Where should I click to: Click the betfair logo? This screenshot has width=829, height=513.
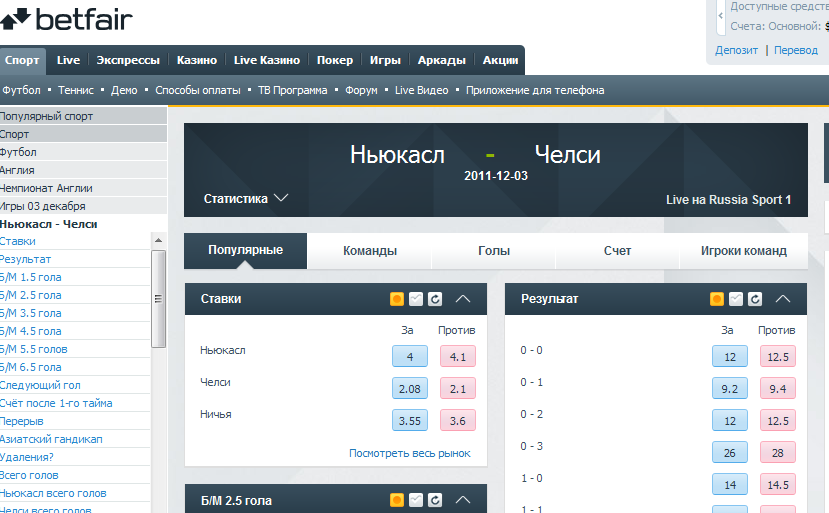[66, 19]
